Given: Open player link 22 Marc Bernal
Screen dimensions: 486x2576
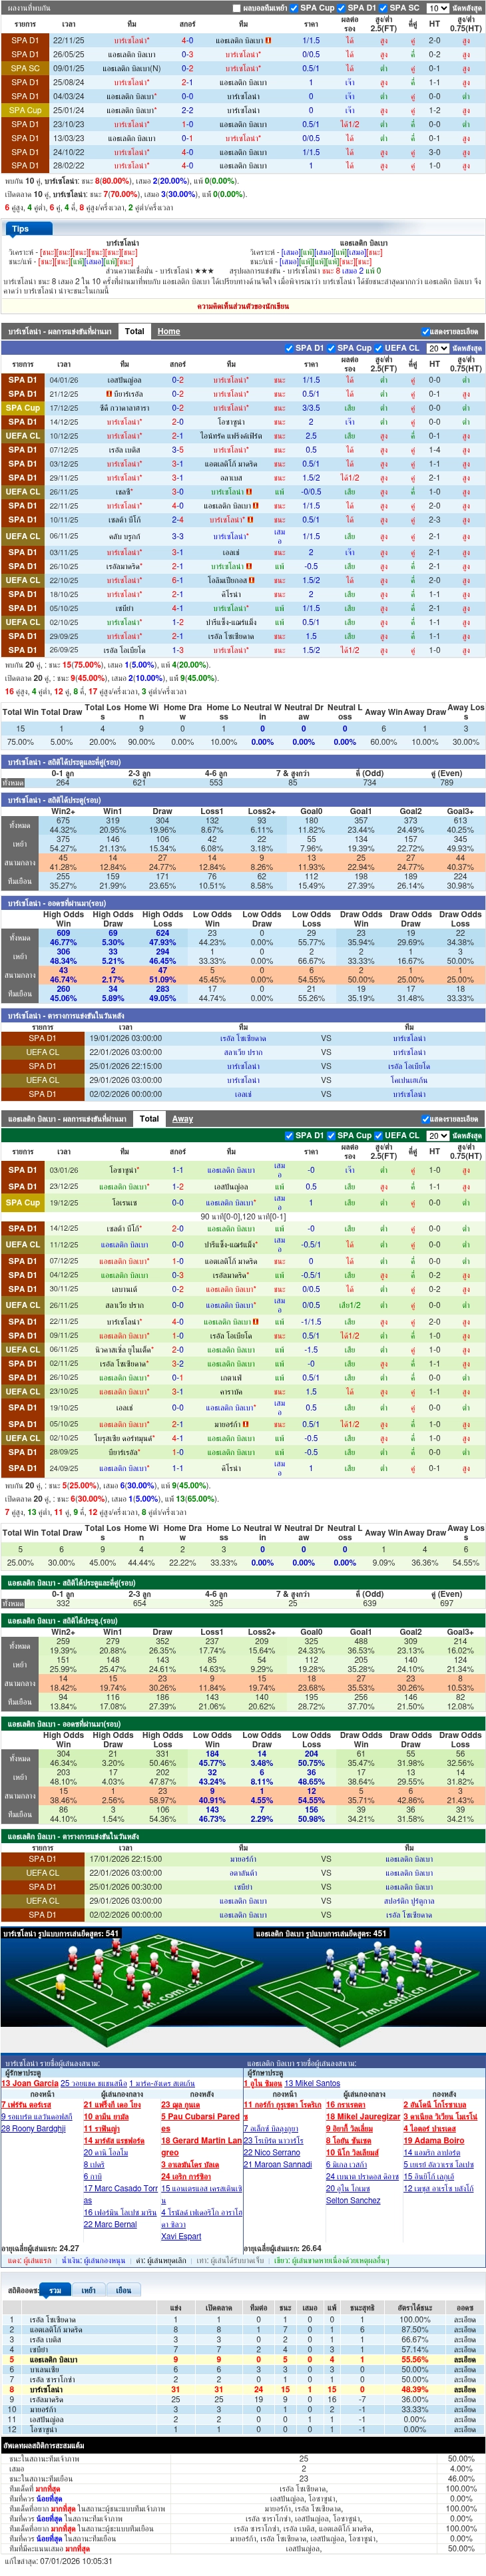Looking at the screenshot, I should tap(110, 2224).
